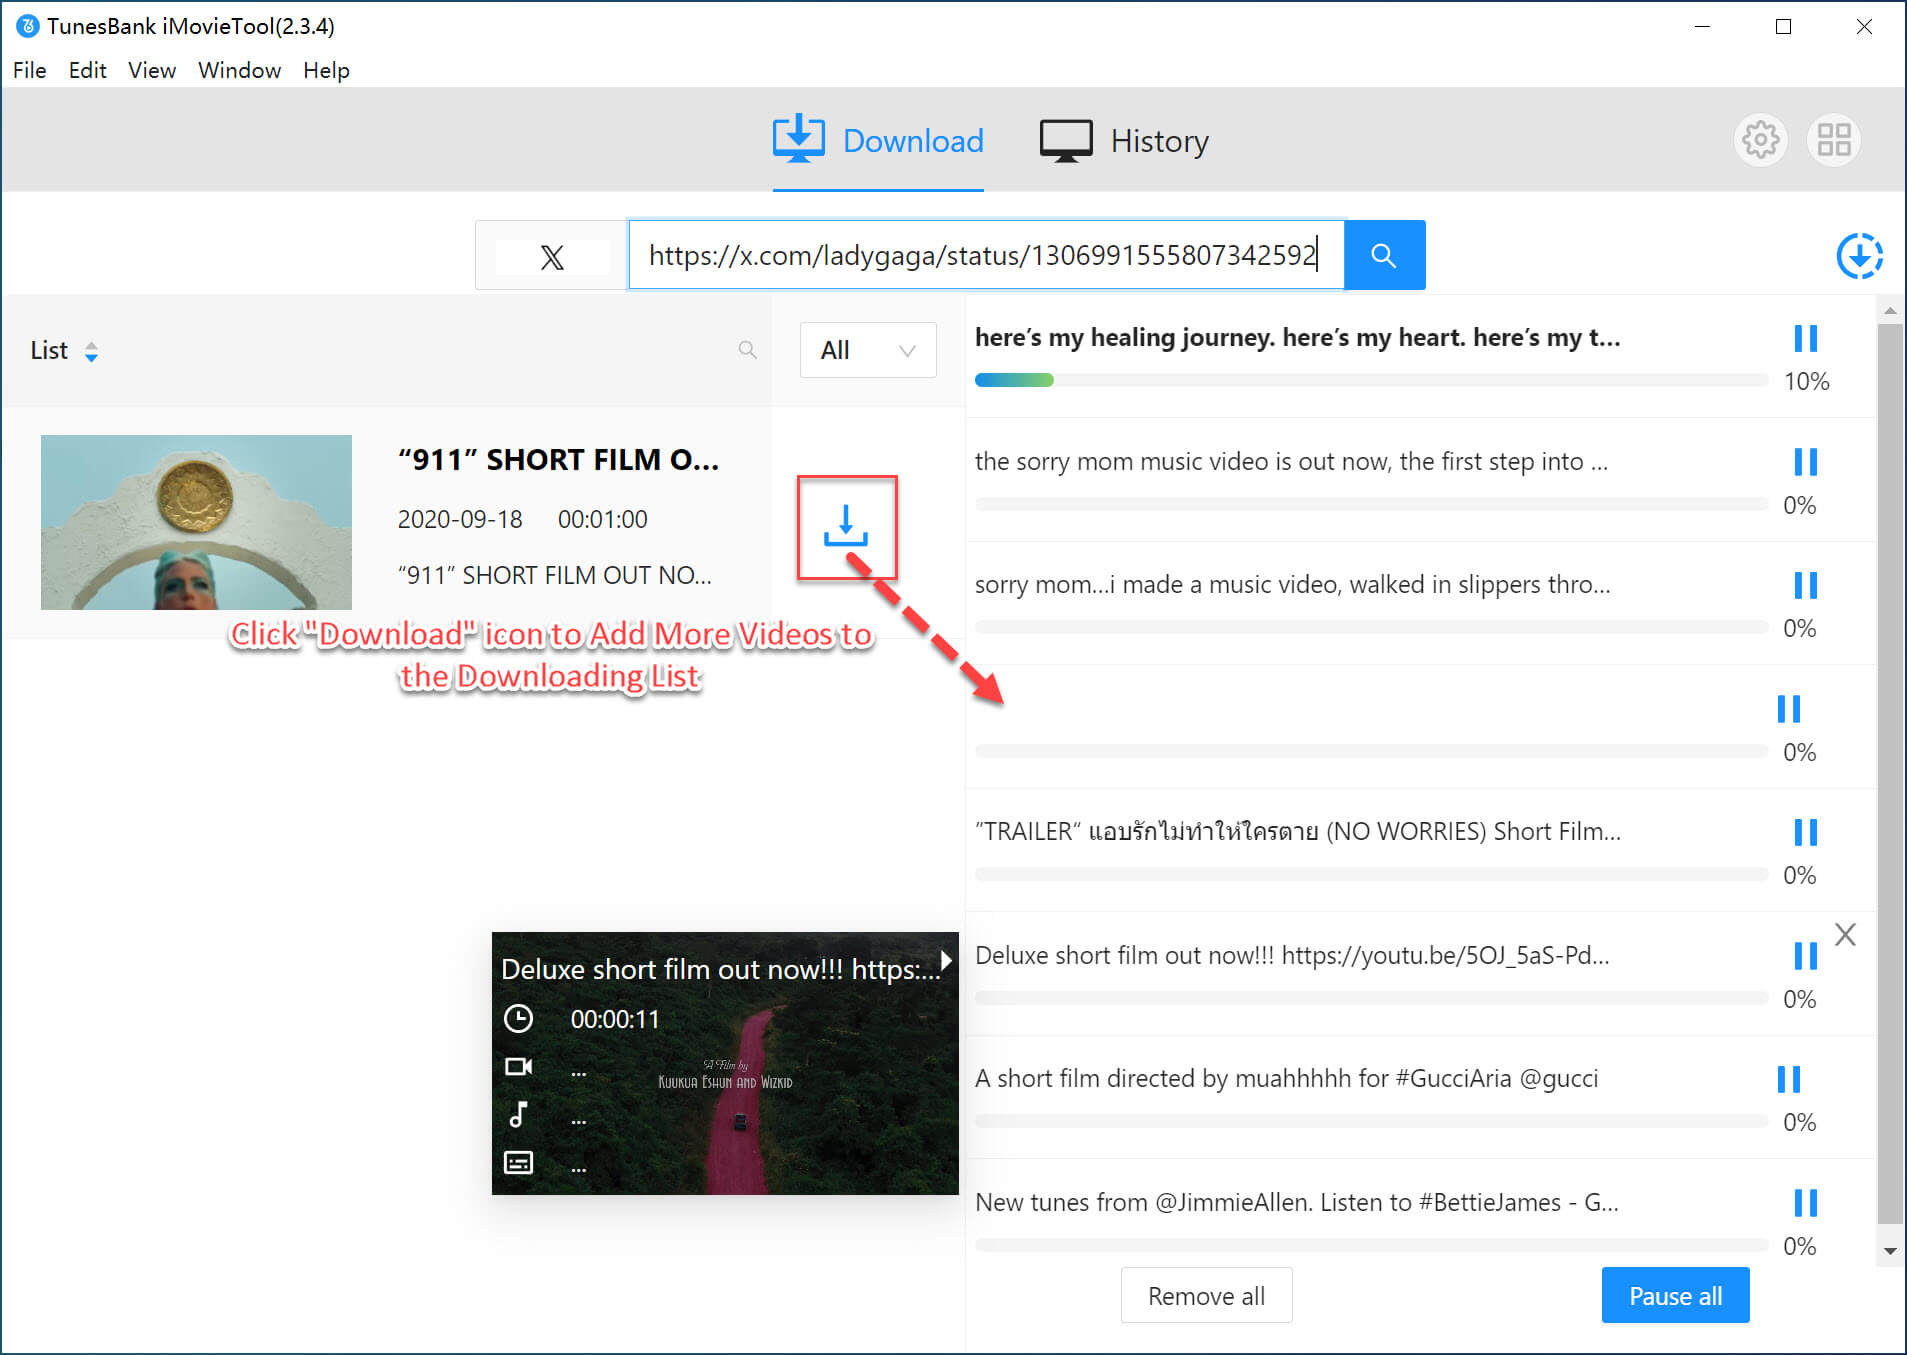Viewport: 1907px width, 1355px height.
Task: Click 'here's my healing journey' title text
Action: (x=1297, y=338)
